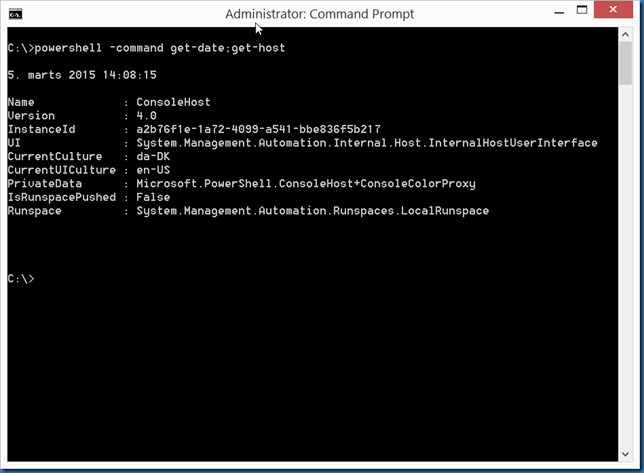The width and height of the screenshot is (644, 473).
Task: Click the 'Administrator: Command Prompt' title text
Action: pos(321,14)
